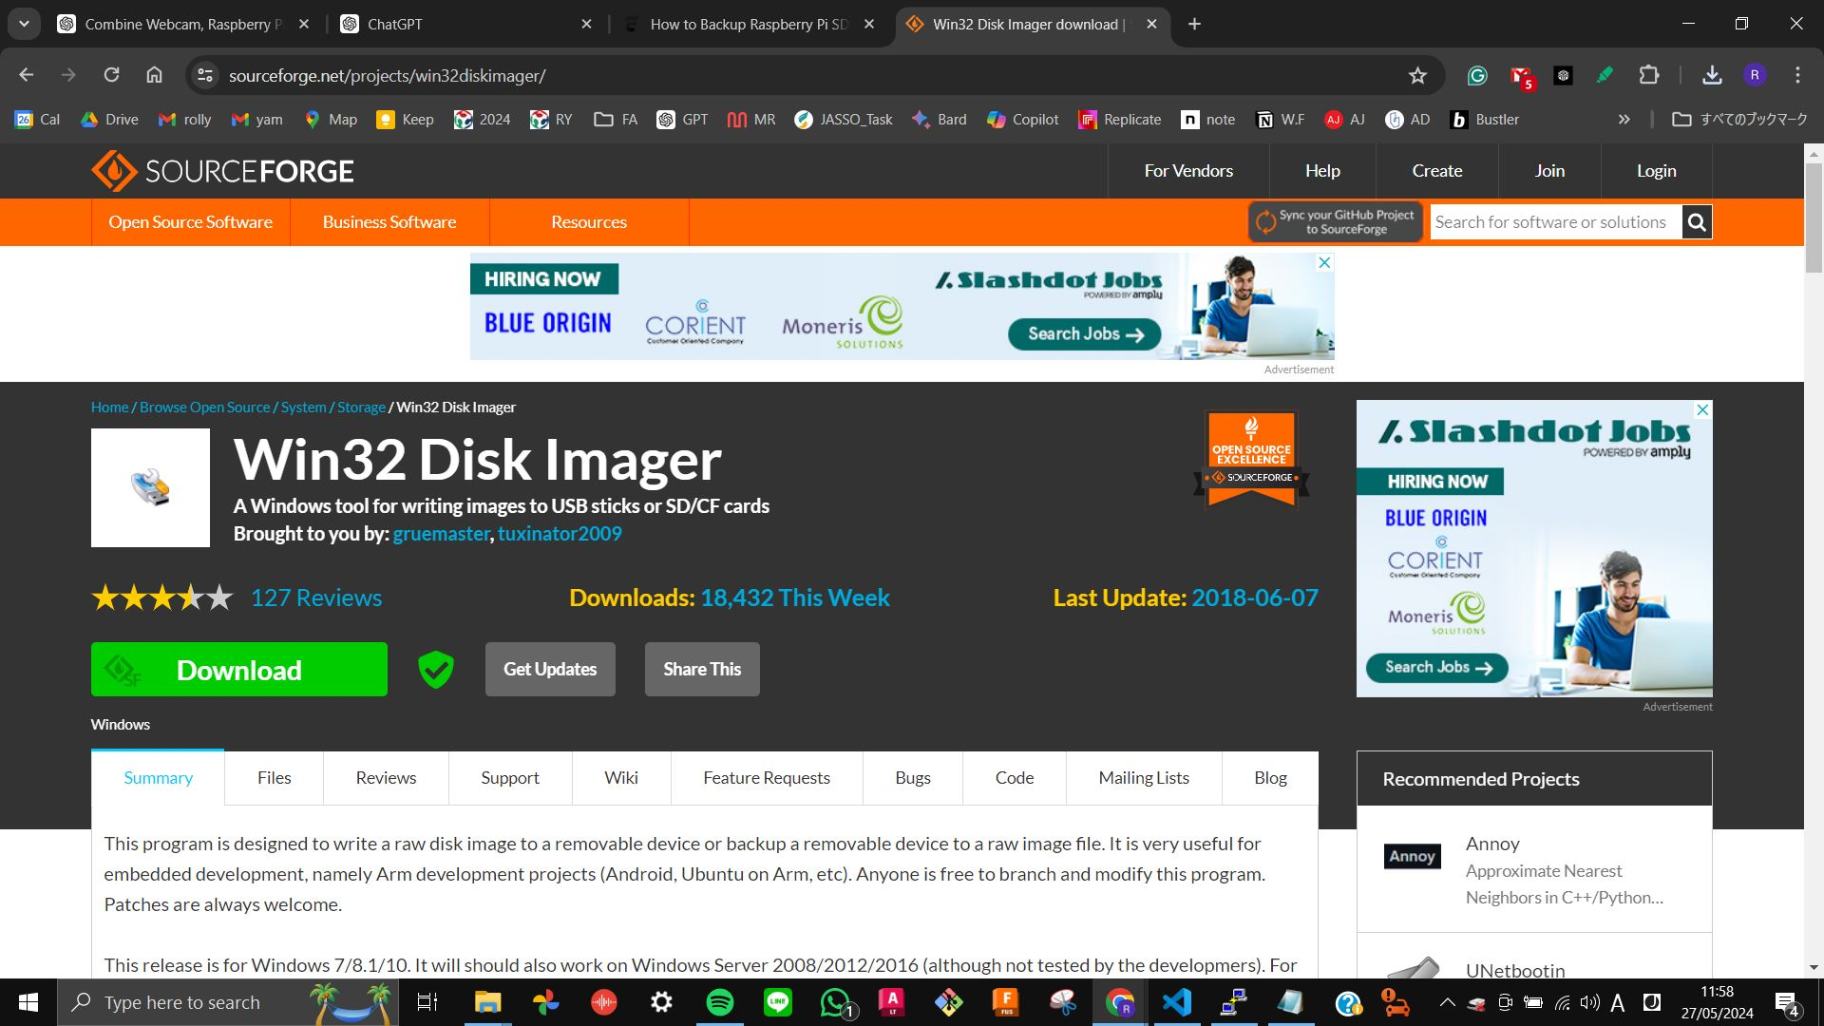The height and width of the screenshot is (1026, 1824).
Task: Switch to the Reviews tab
Action: tap(386, 778)
